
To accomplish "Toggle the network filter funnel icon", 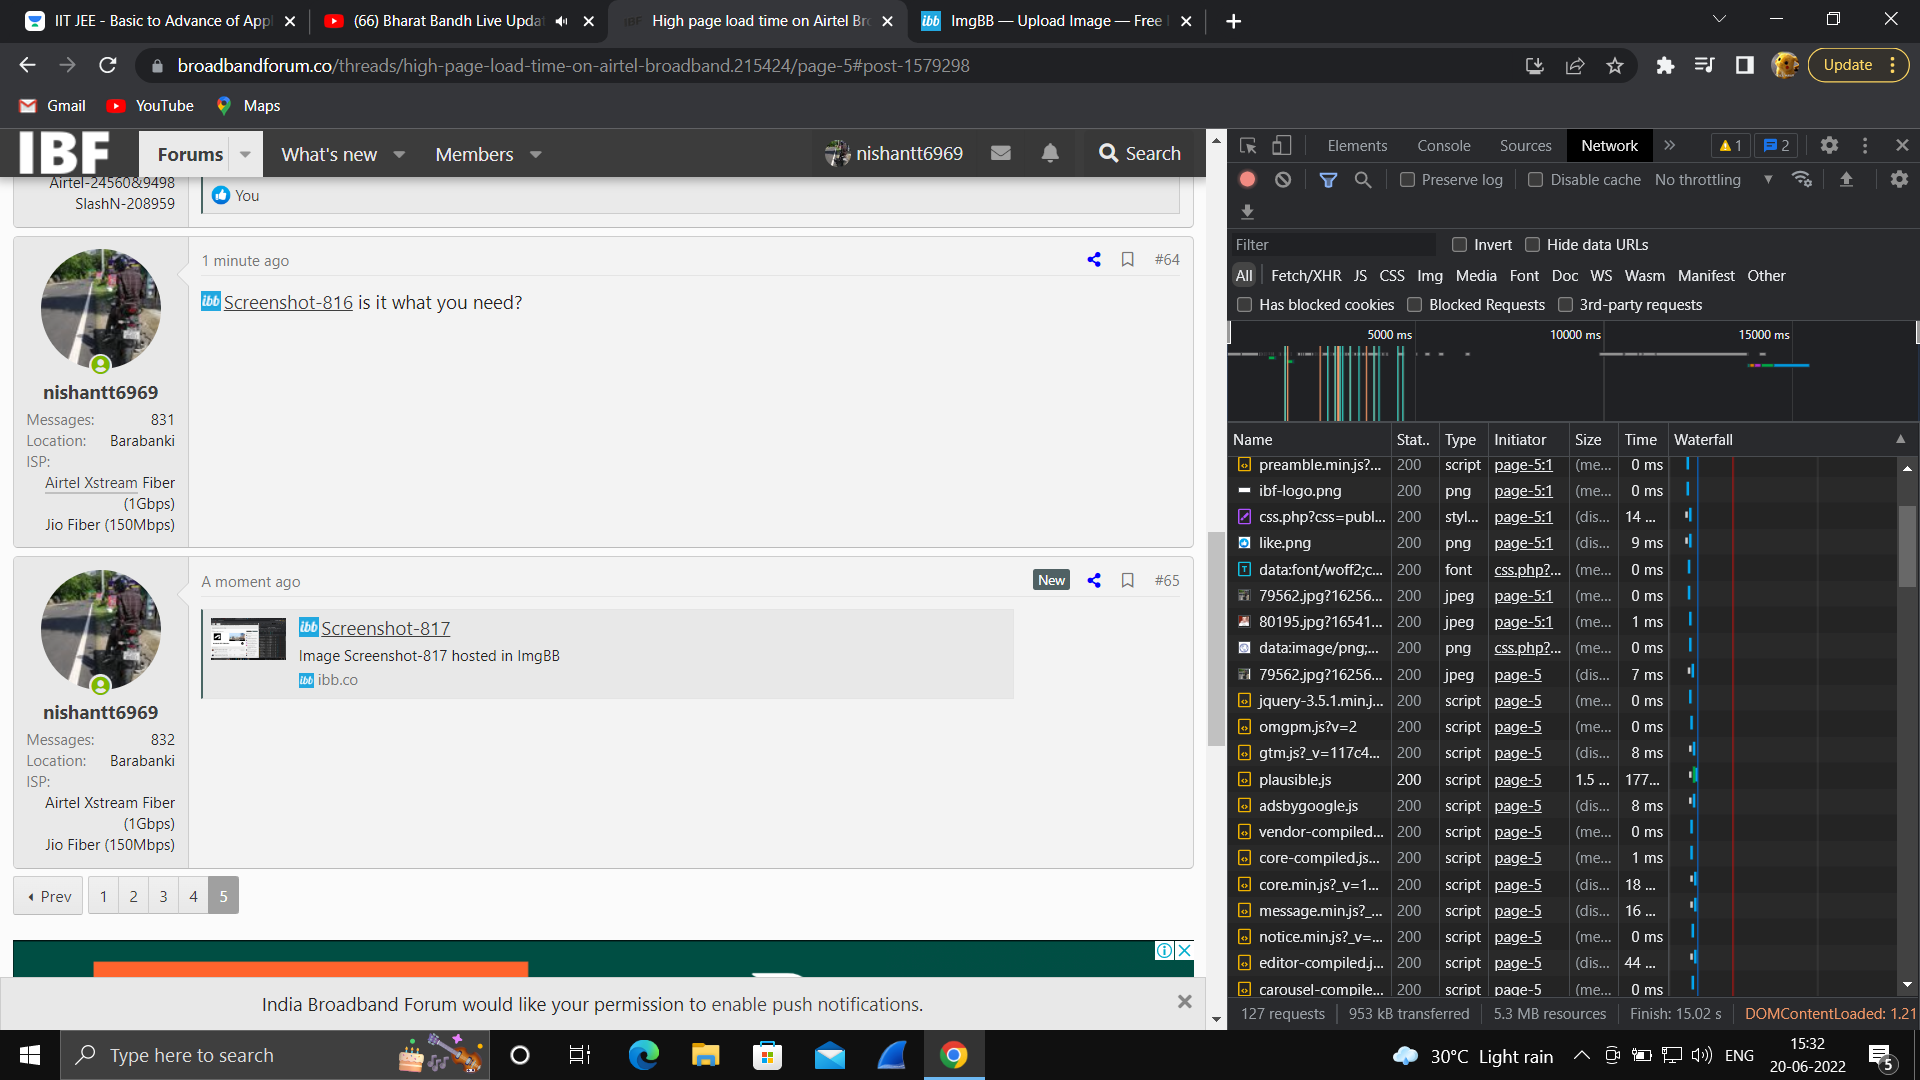I will click(1328, 180).
